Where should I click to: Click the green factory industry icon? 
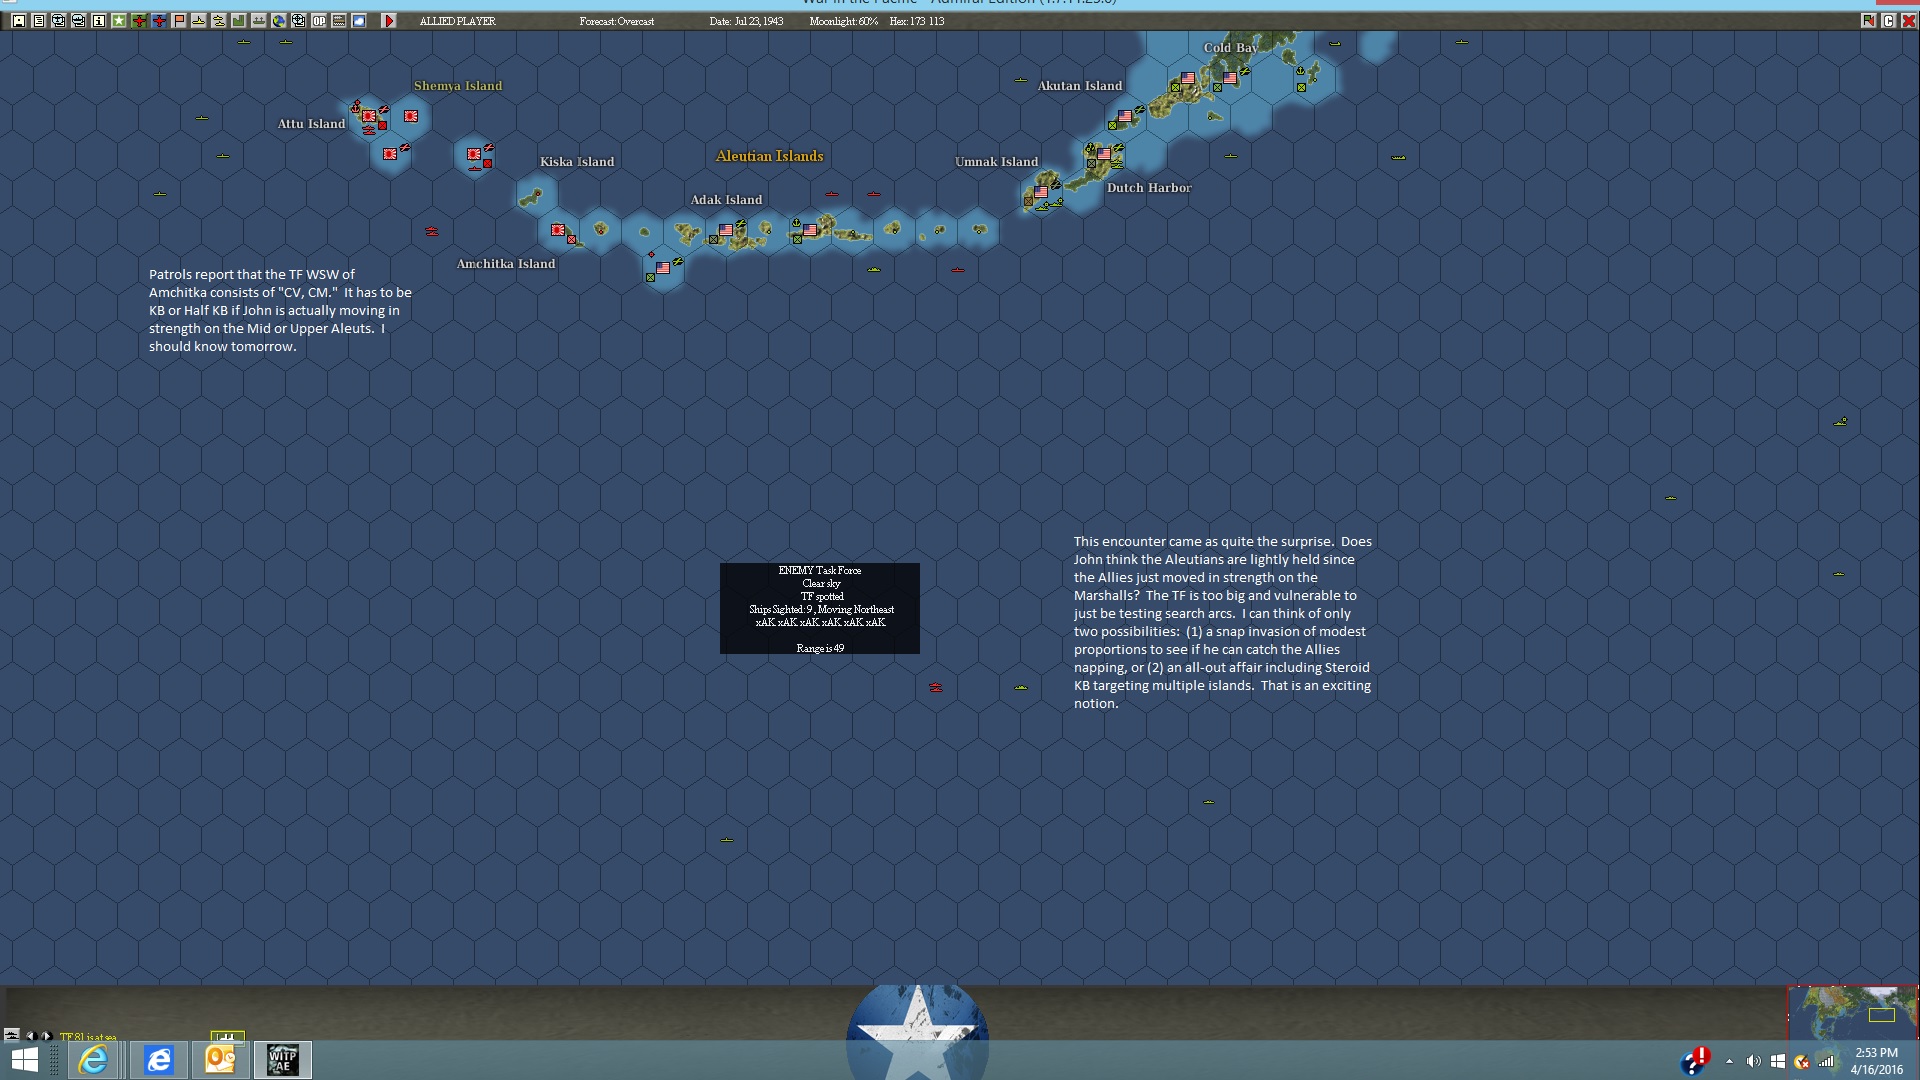(239, 21)
